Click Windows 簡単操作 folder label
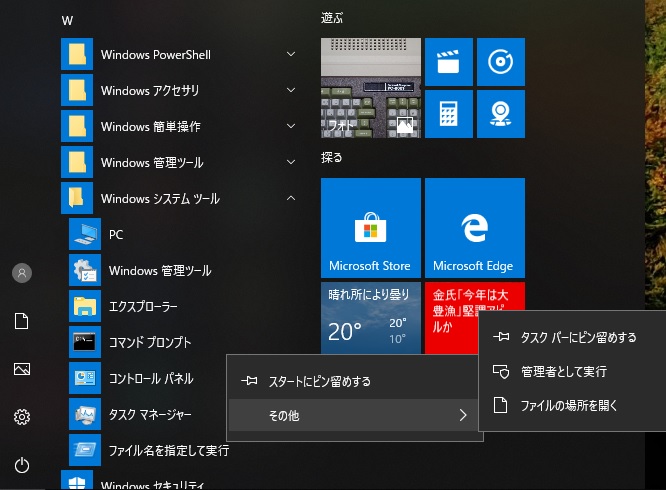Screen dimensions: 666x490 tap(151, 127)
